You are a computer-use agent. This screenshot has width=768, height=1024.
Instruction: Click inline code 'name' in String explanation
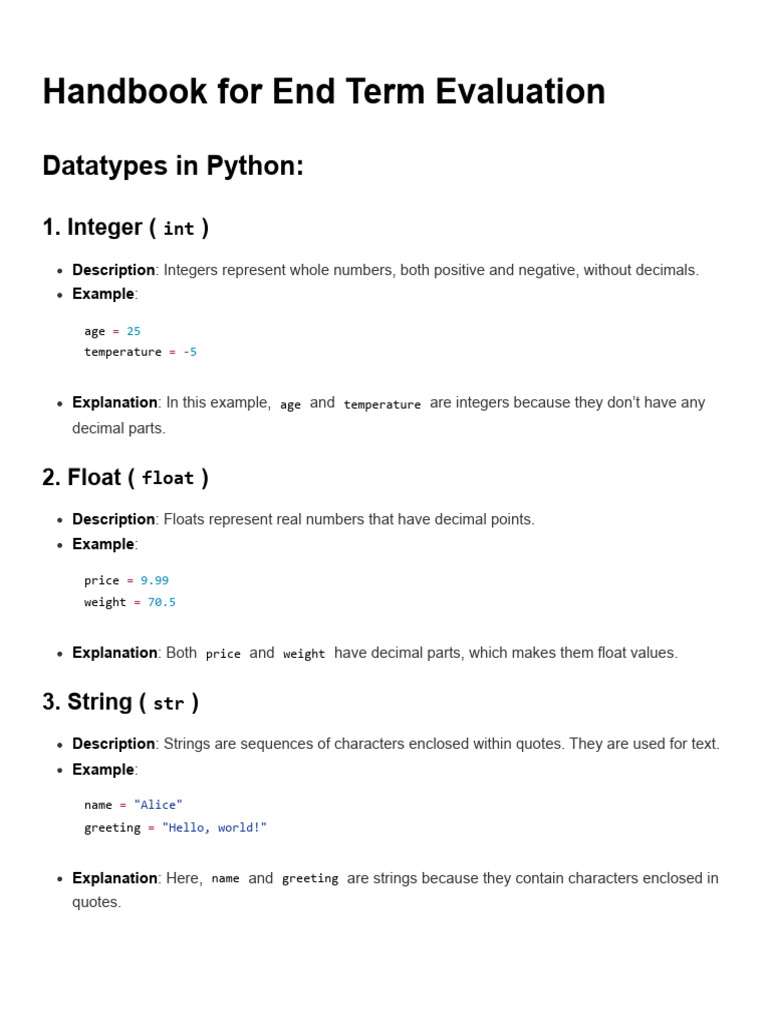point(225,879)
